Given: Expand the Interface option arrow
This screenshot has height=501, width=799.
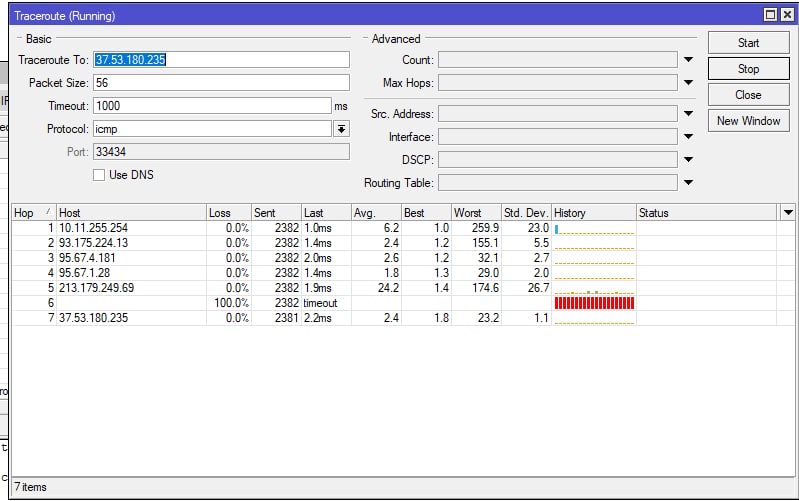Looking at the screenshot, I should 688,137.
